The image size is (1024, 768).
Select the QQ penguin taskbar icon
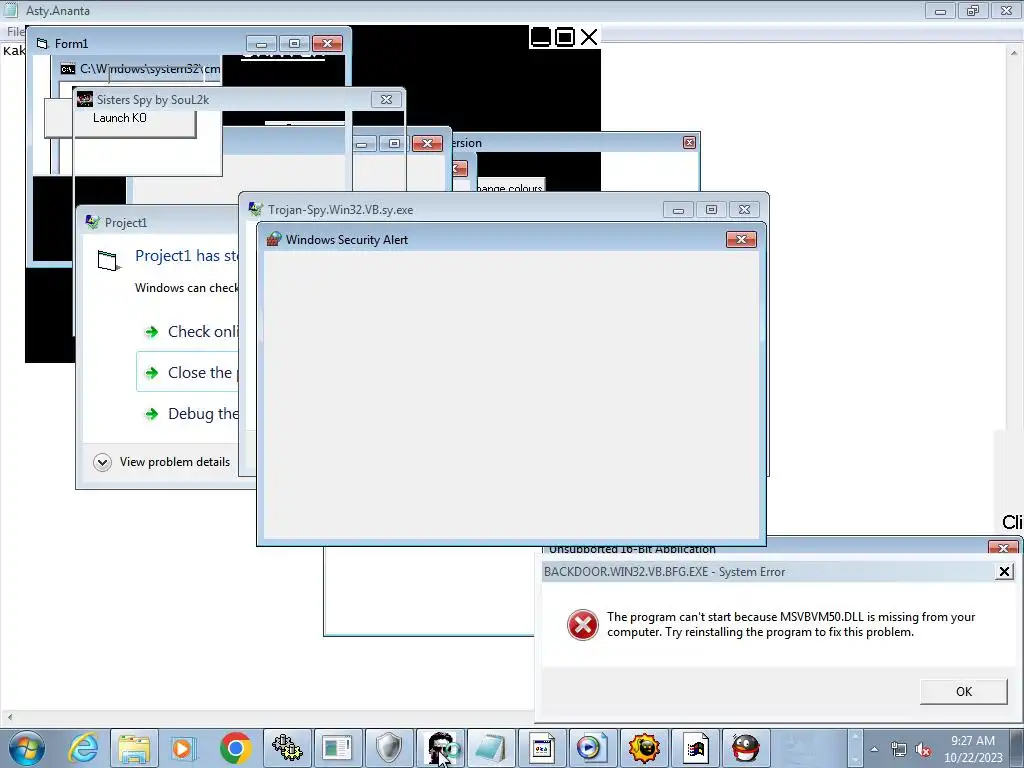point(745,748)
